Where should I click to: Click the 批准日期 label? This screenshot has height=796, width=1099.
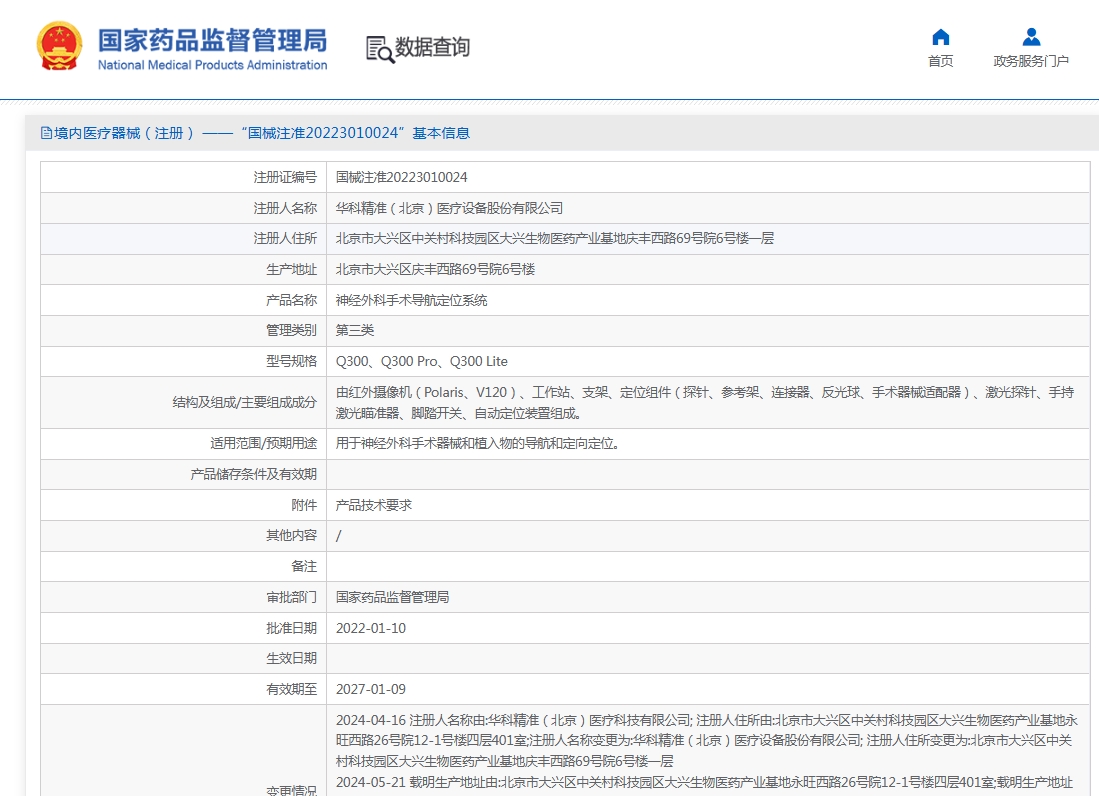pyautogui.click(x=292, y=629)
